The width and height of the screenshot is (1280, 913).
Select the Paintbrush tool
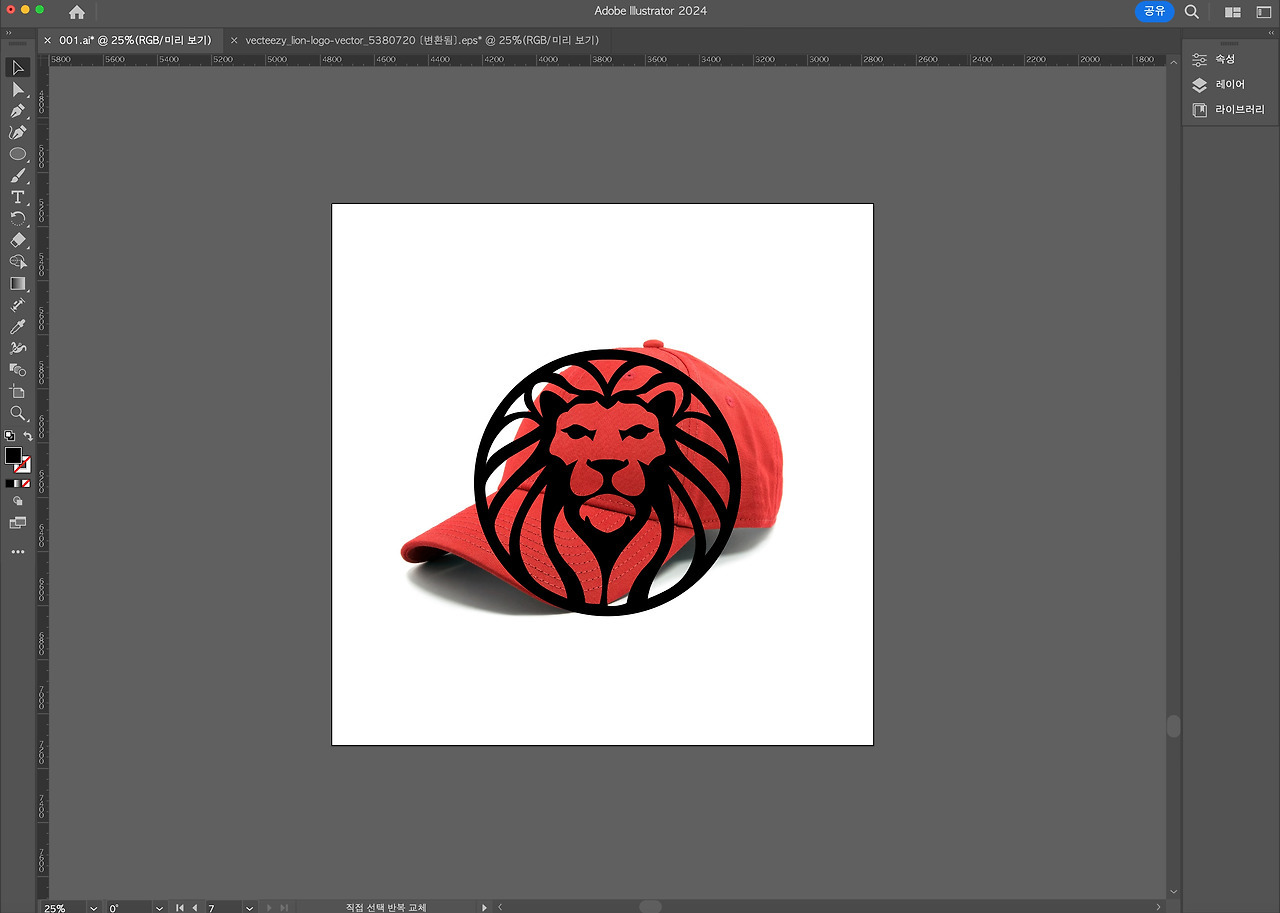pyautogui.click(x=17, y=176)
